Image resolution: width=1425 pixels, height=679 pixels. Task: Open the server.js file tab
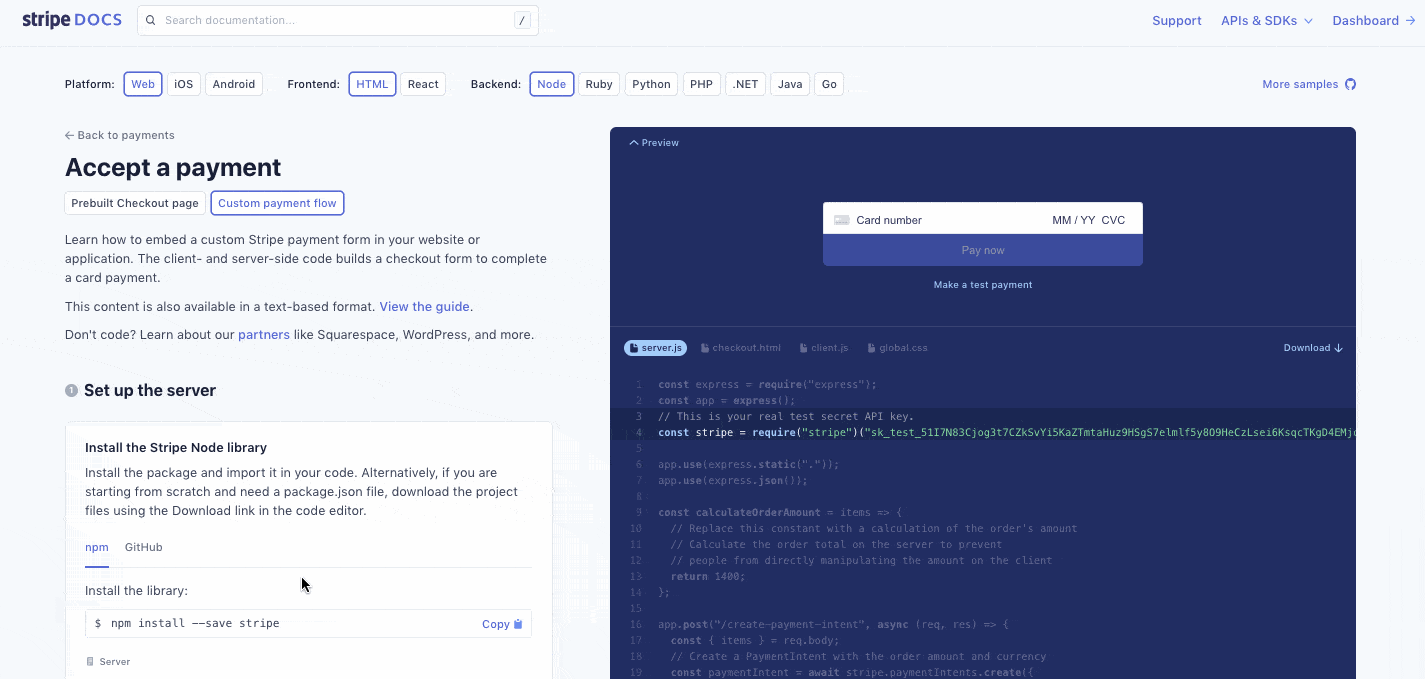655,348
